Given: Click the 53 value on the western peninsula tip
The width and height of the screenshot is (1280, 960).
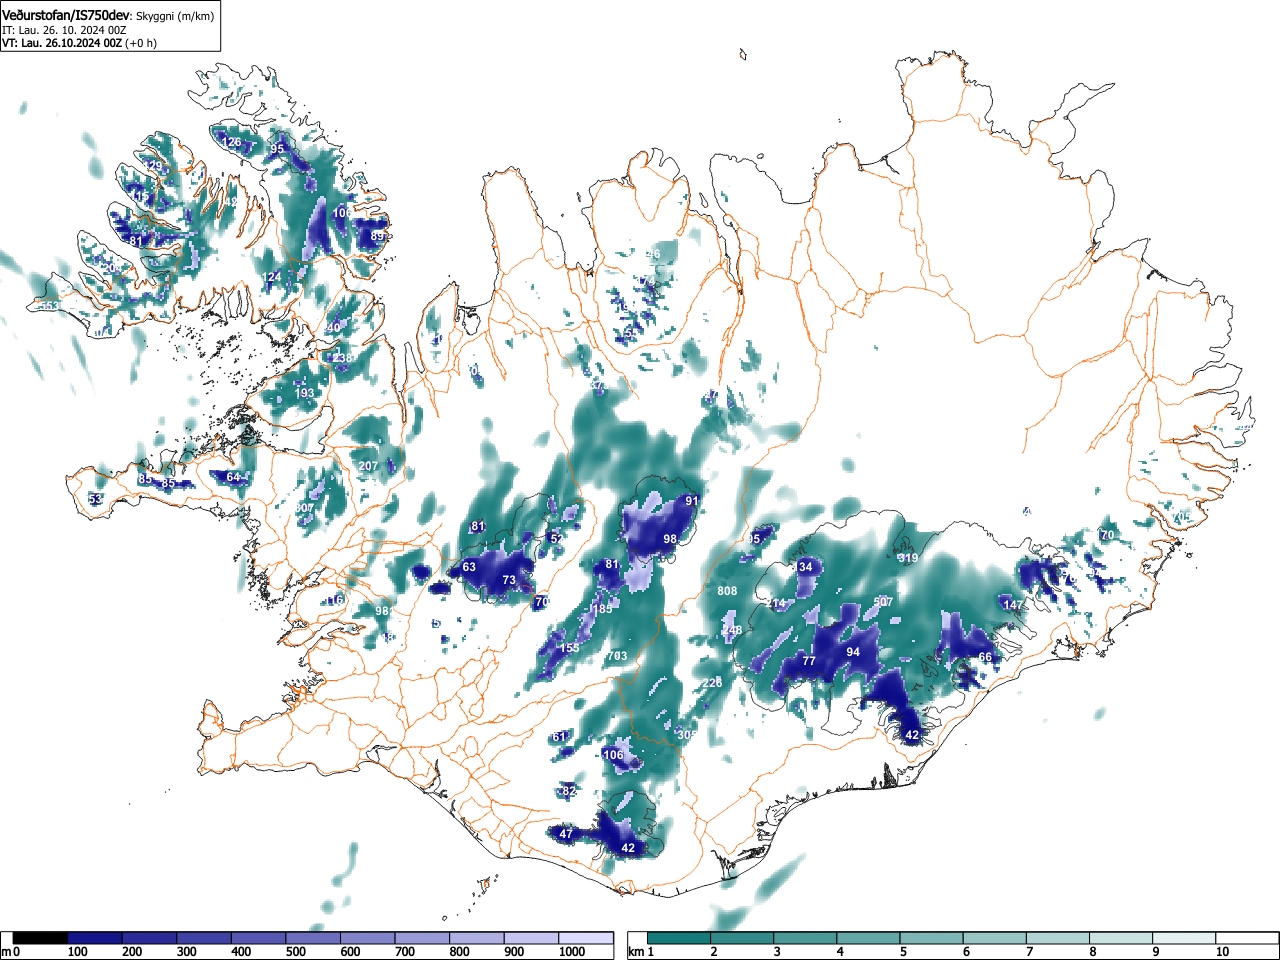Looking at the screenshot, I should (x=95, y=498).
